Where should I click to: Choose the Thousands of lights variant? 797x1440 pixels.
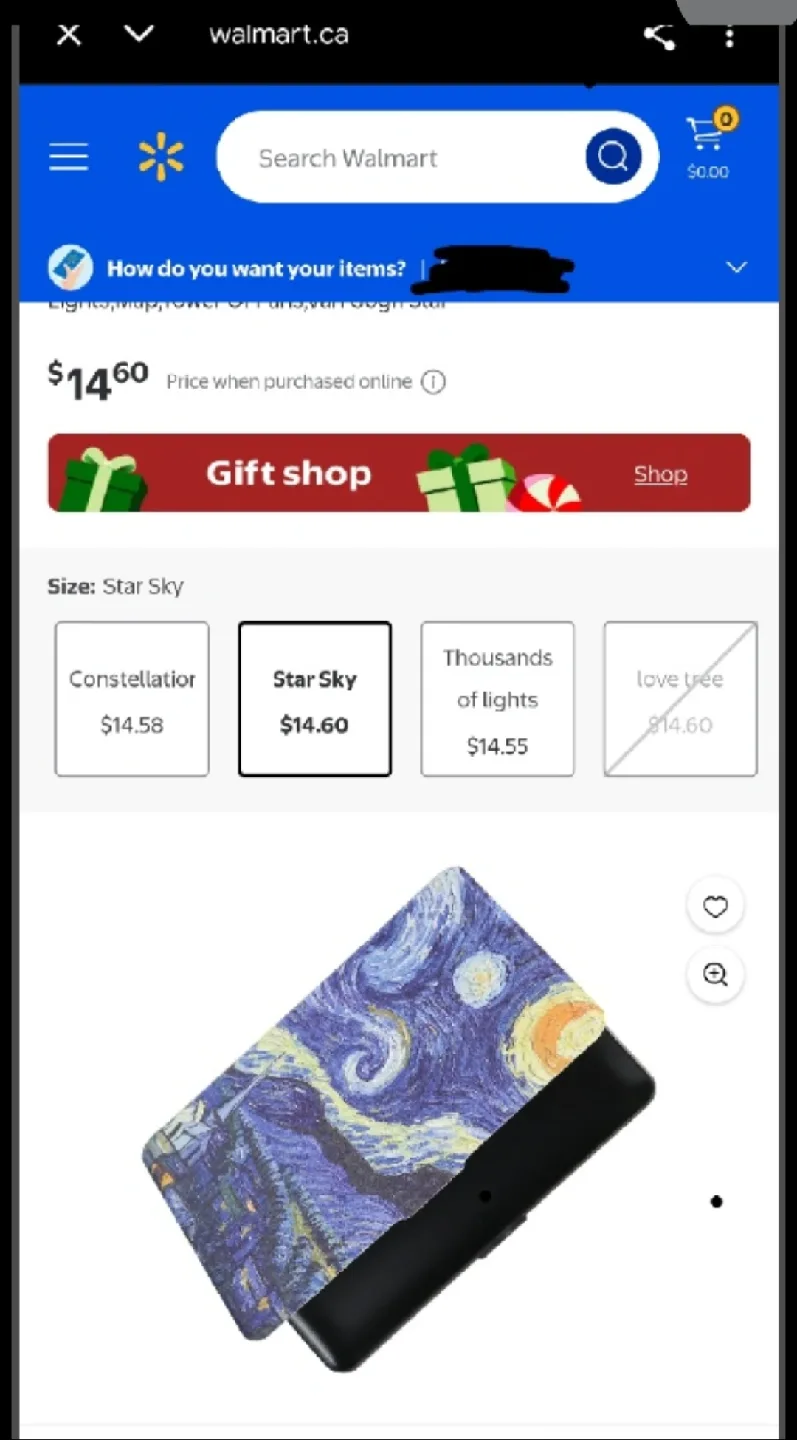(x=498, y=699)
